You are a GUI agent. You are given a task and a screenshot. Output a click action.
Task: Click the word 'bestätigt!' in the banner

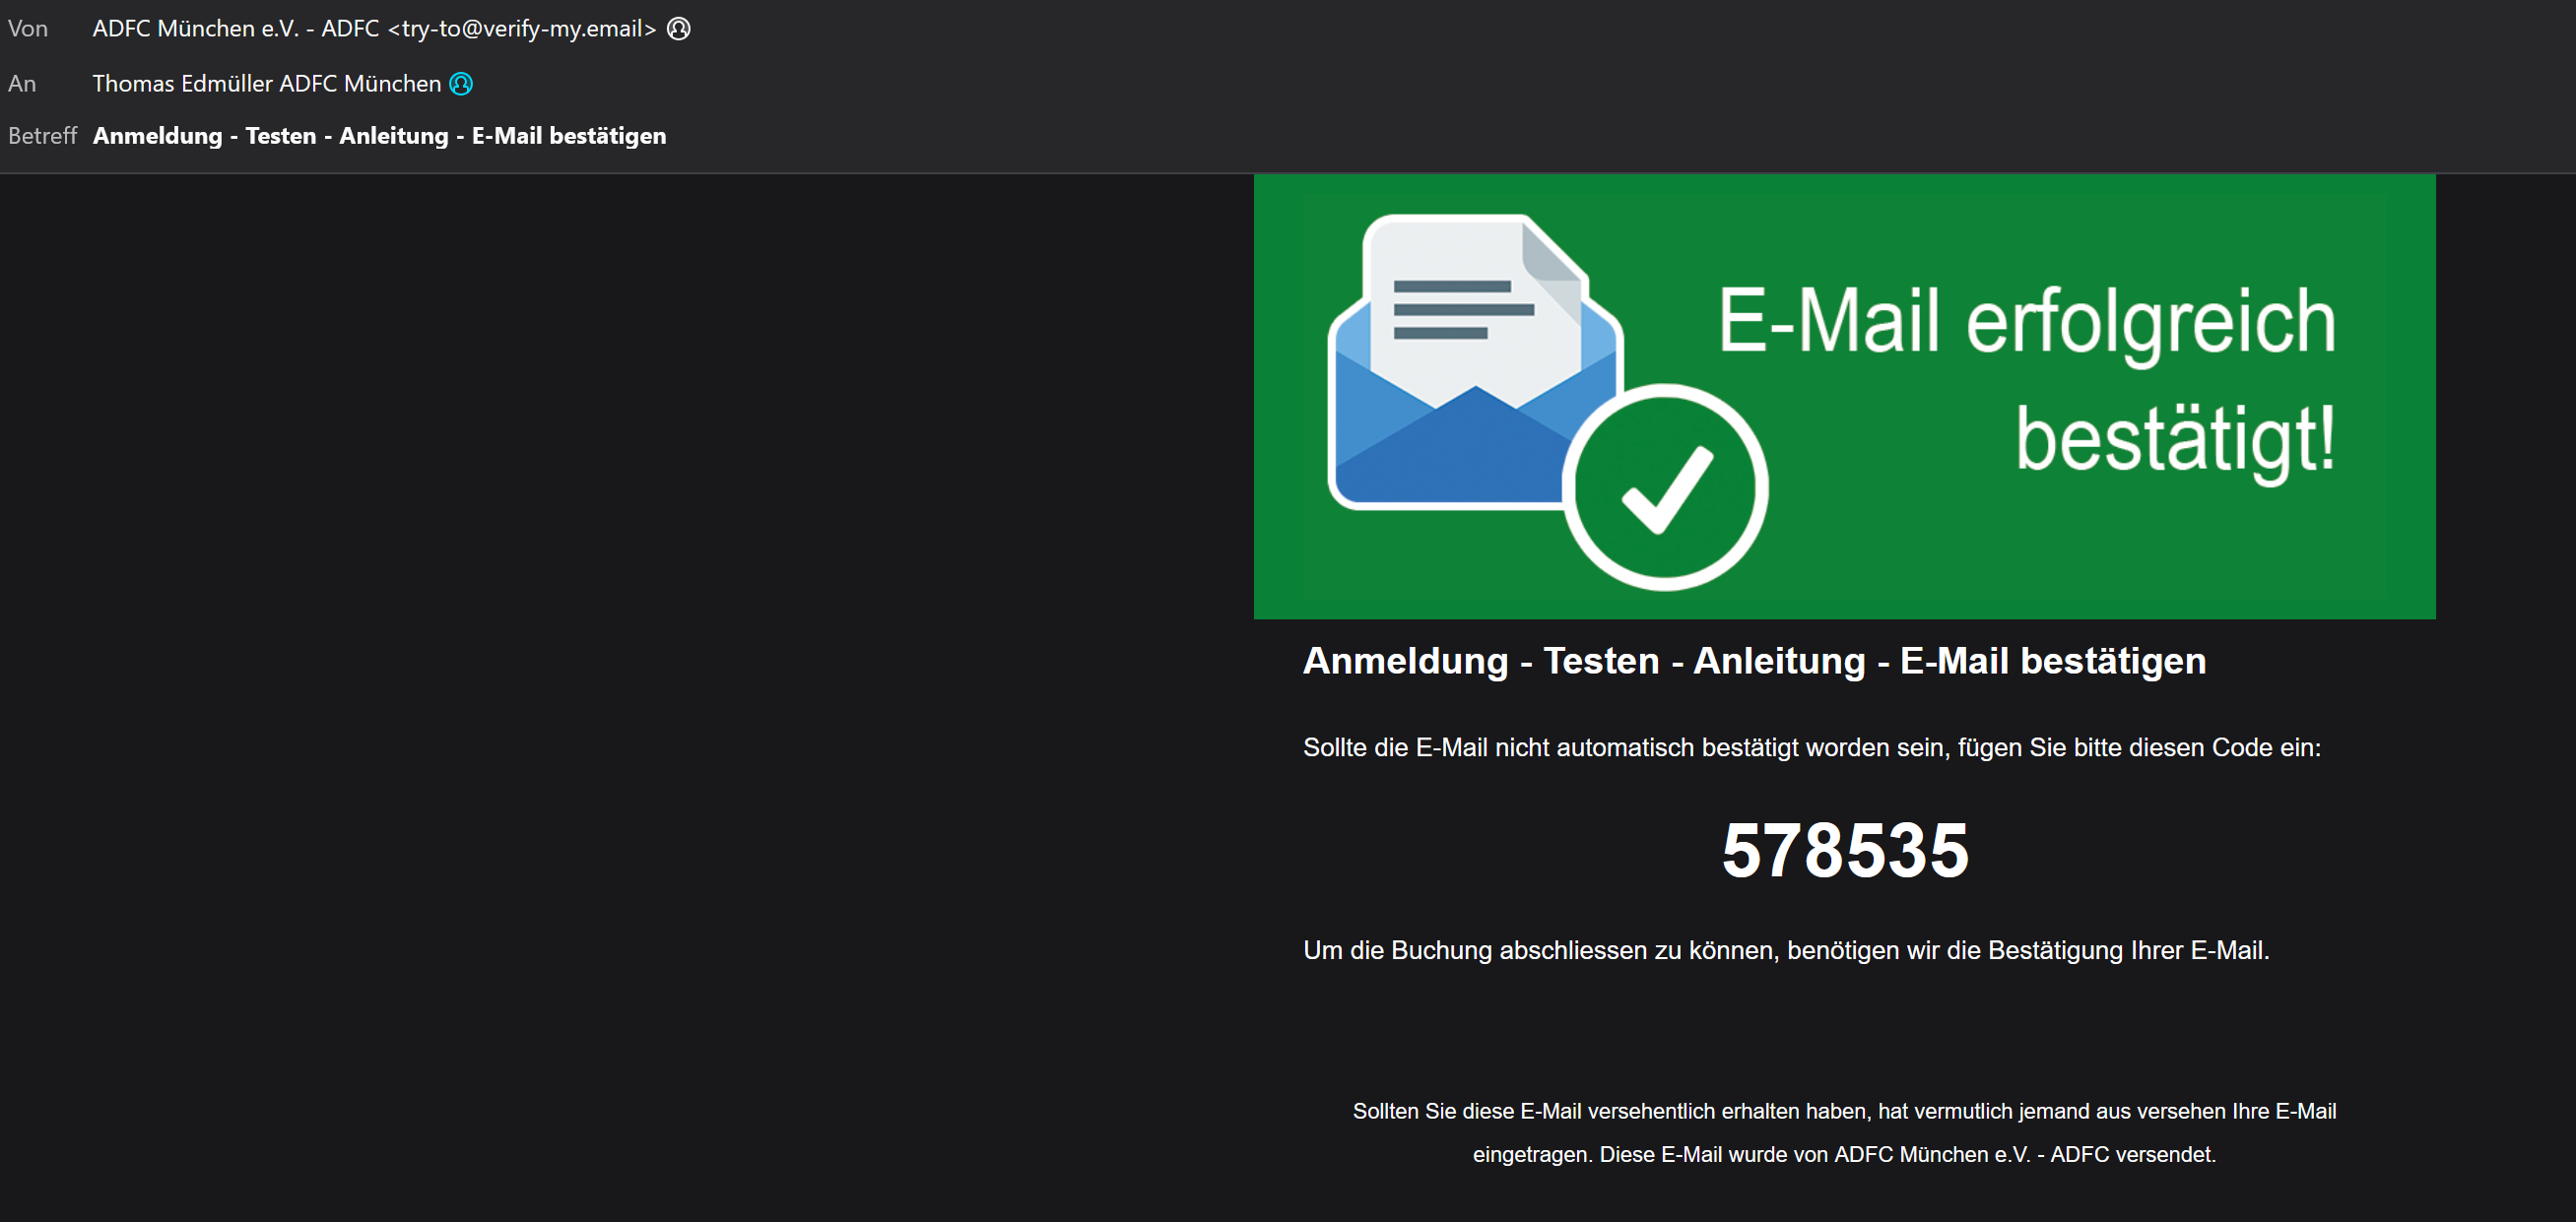(2176, 440)
